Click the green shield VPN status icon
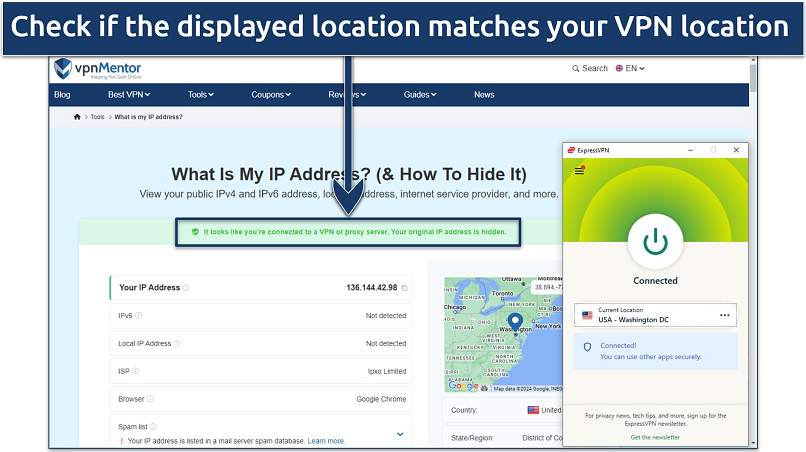 [x=195, y=232]
